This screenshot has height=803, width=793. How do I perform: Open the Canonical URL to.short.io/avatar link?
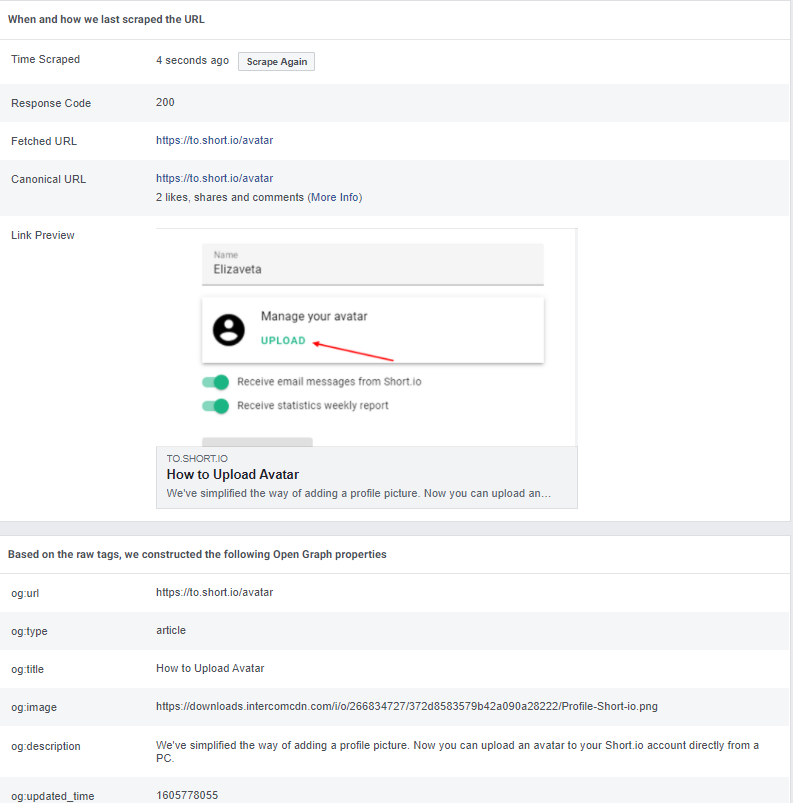click(214, 178)
